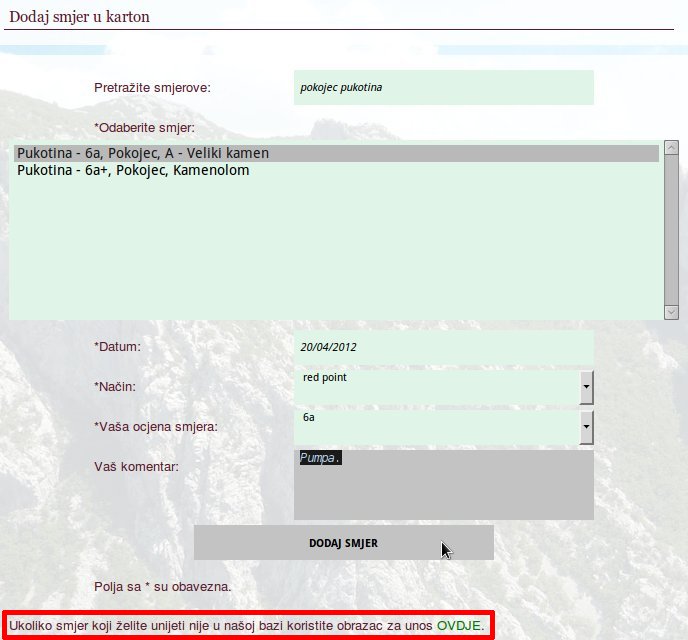Select 'Pukotina - 6a+, Pokojec, Kamenolom' route
688x640 pixels.
click(336, 170)
